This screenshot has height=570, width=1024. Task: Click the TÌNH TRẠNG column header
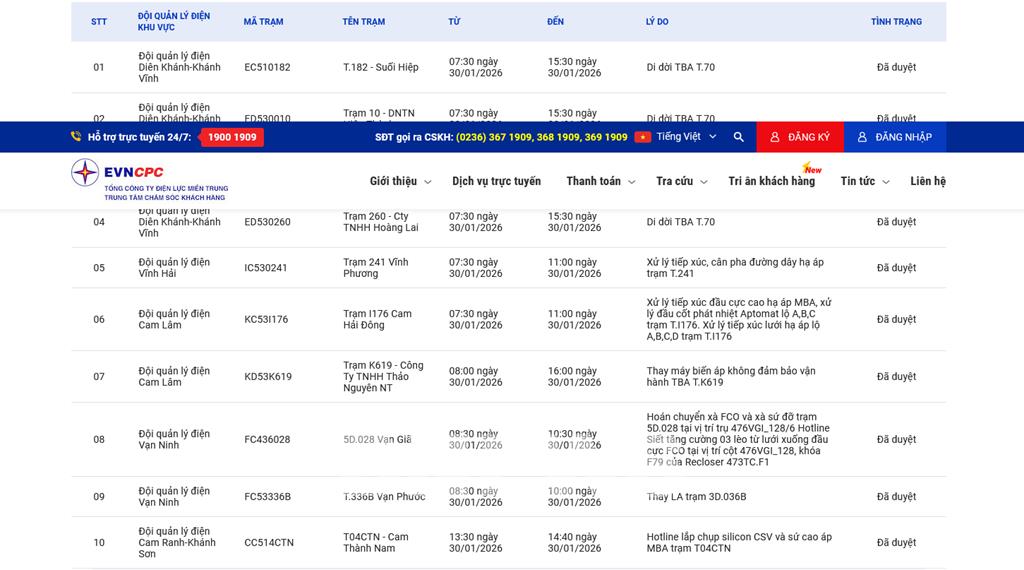tap(896, 21)
